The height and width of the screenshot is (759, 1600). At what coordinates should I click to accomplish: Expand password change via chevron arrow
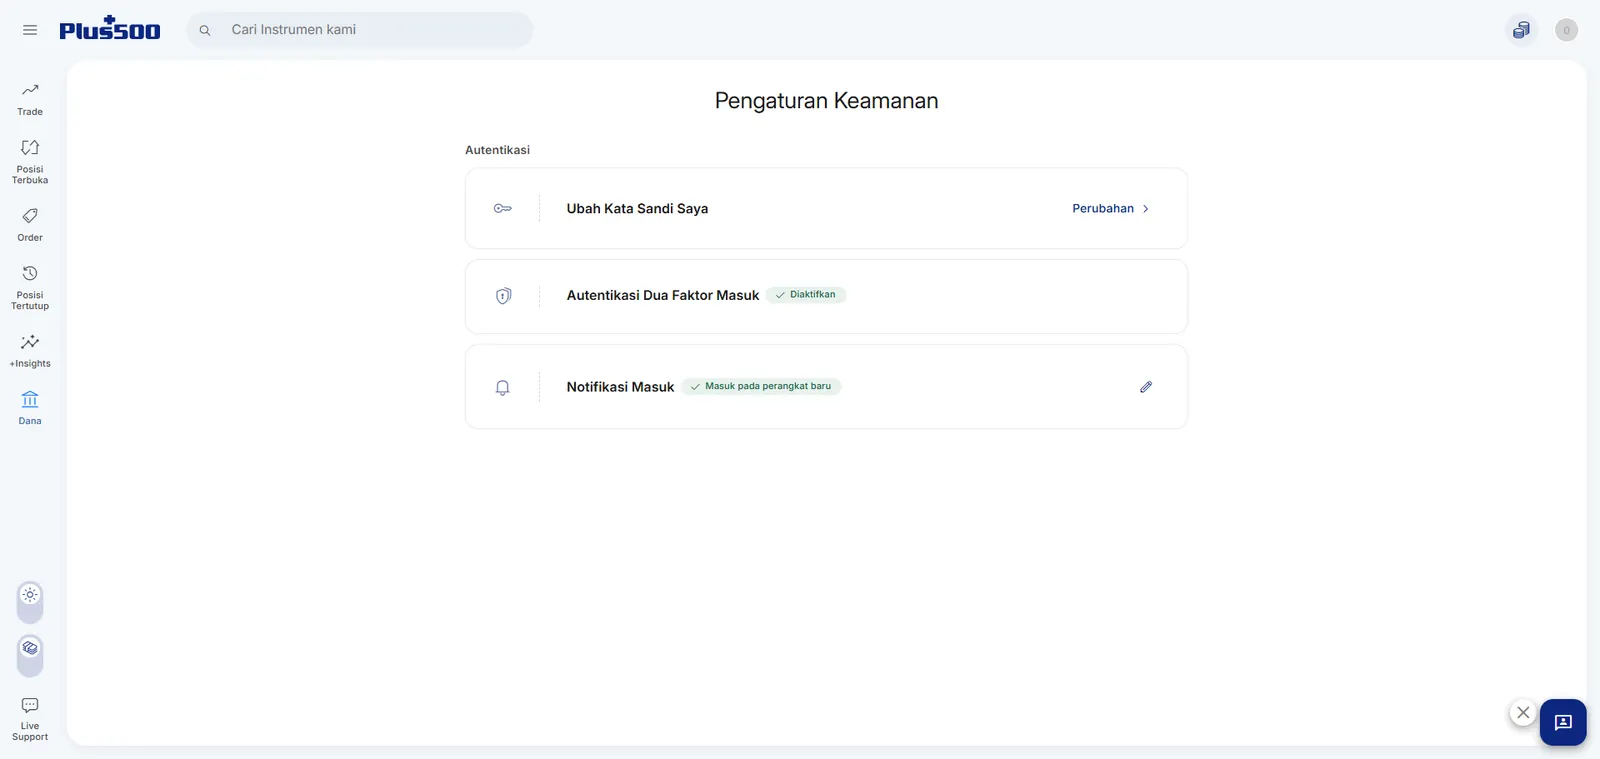point(1146,209)
